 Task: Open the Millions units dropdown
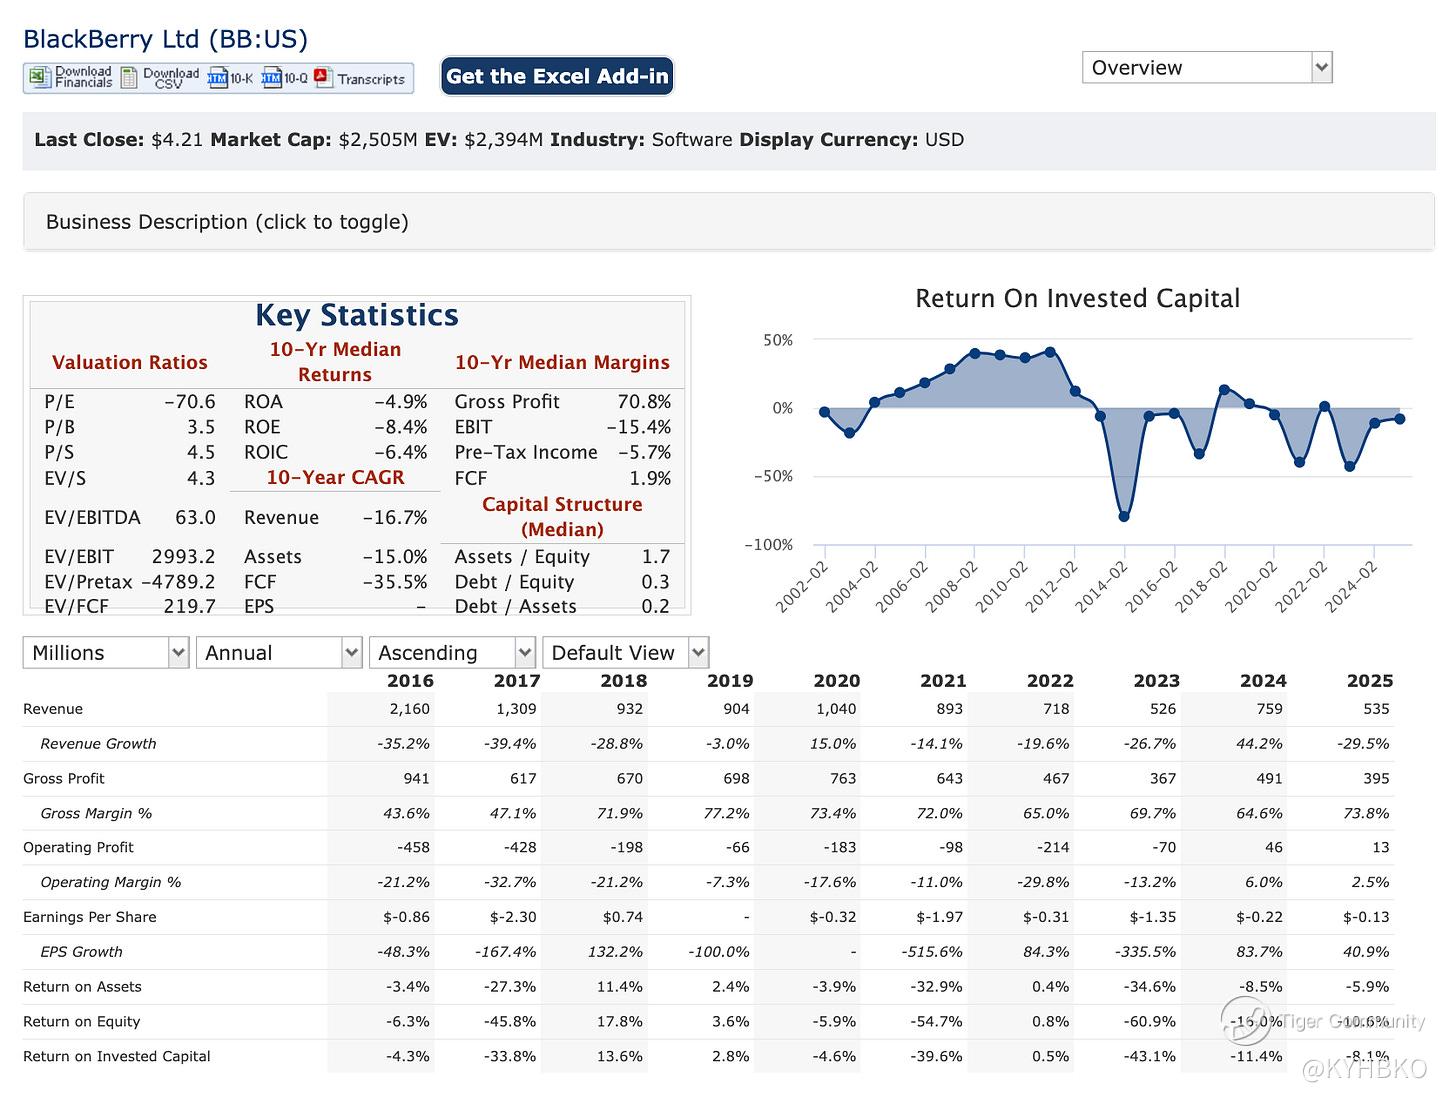point(105,653)
